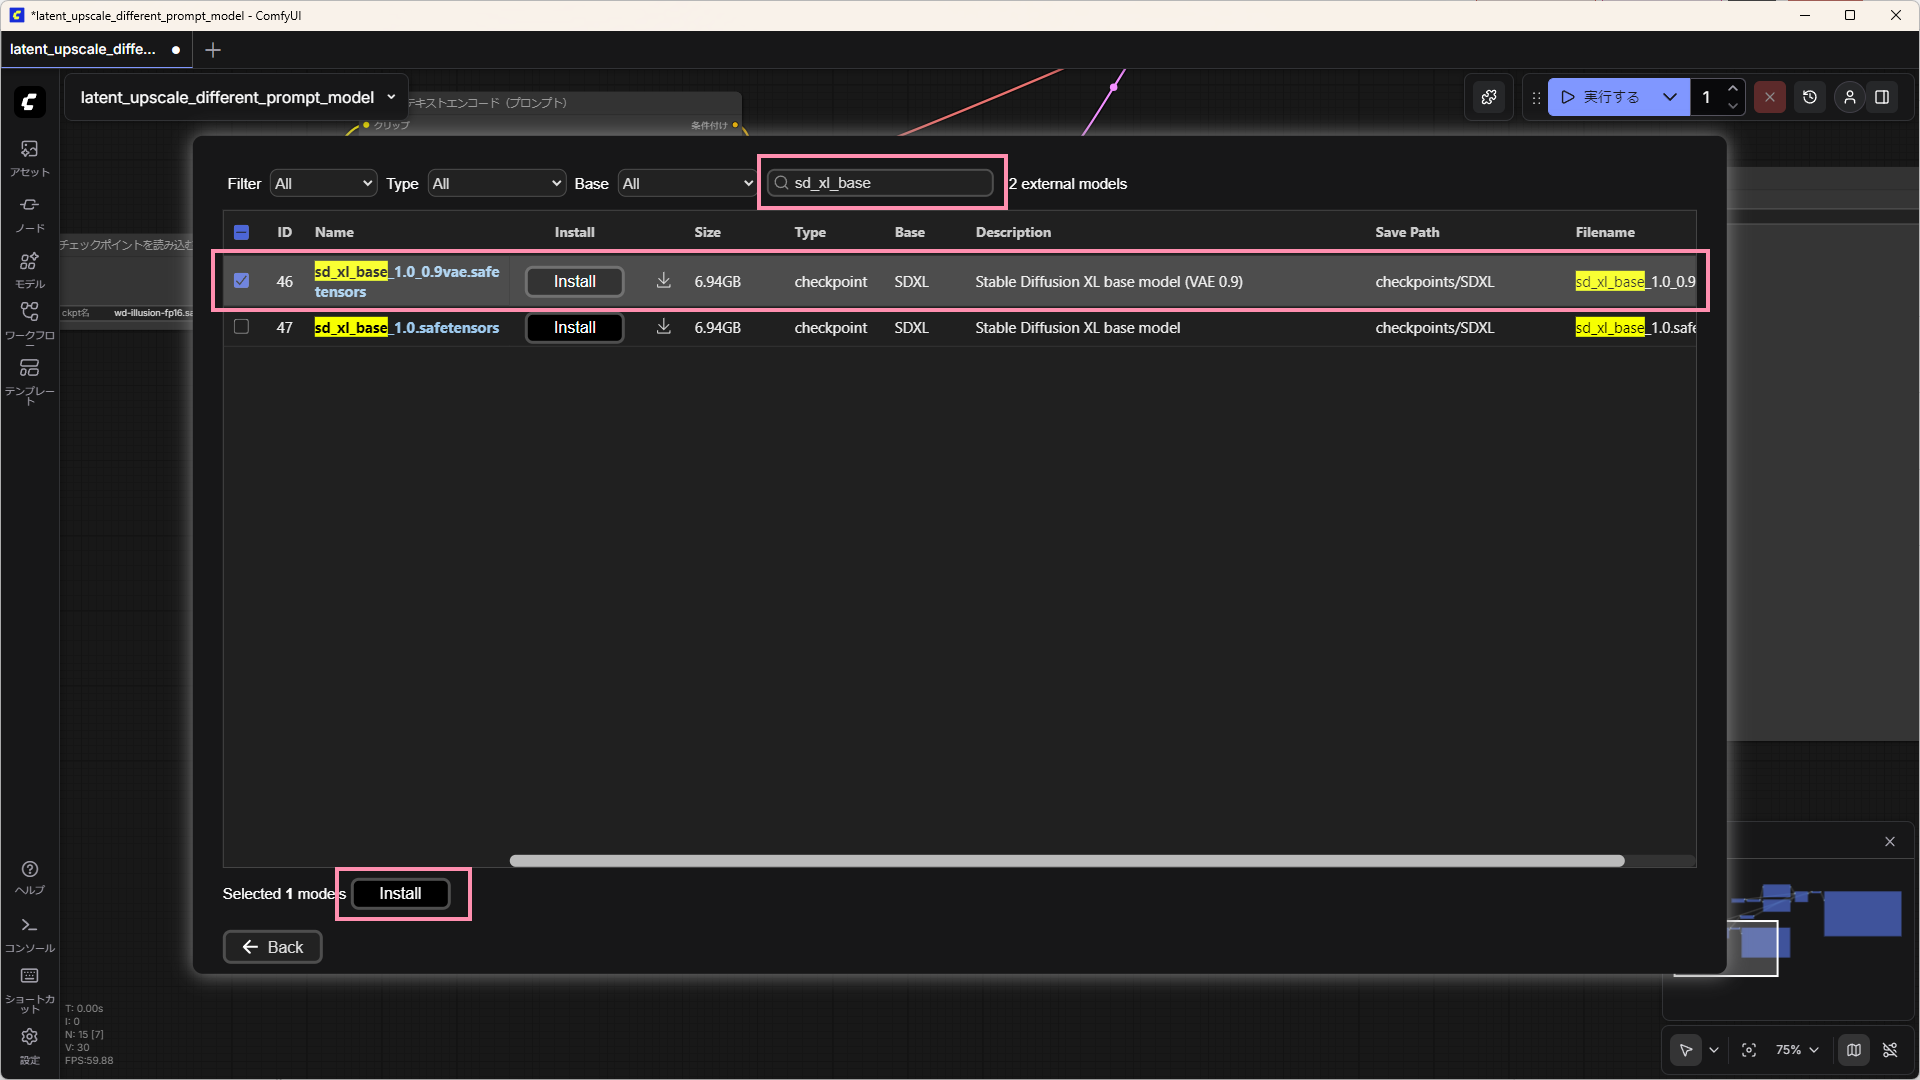Screen dimensions: 1920x1080
Task: Open a new workflow tab with plus
Action: tap(213, 50)
